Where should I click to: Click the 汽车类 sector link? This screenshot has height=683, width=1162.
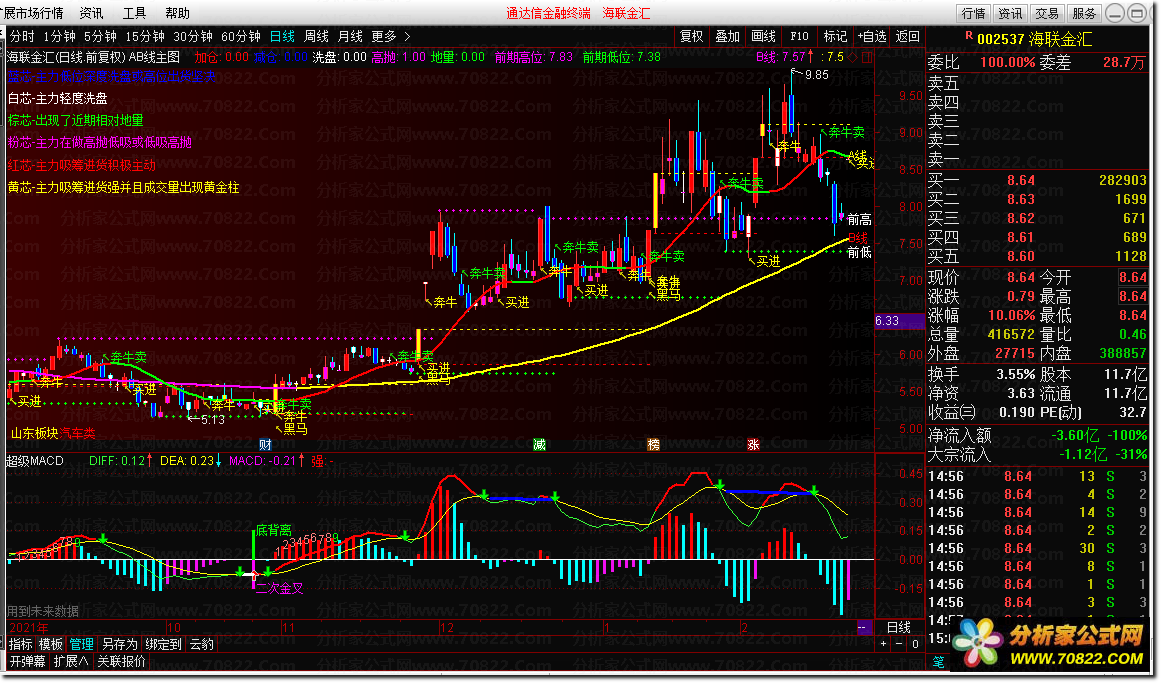[x=78, y=433]
